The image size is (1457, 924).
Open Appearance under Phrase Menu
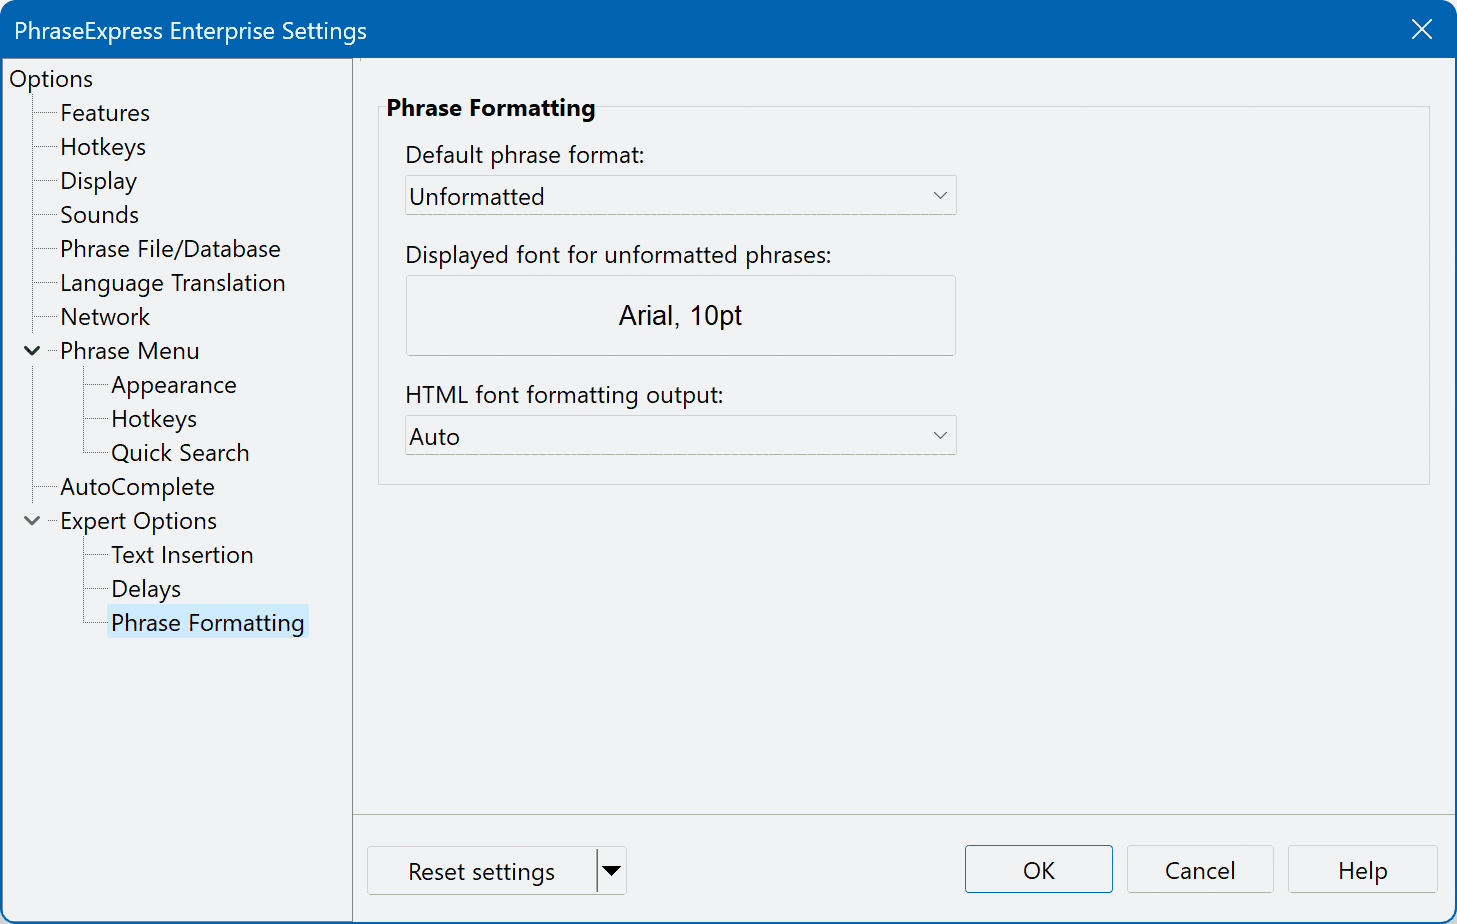click(173, 385)
